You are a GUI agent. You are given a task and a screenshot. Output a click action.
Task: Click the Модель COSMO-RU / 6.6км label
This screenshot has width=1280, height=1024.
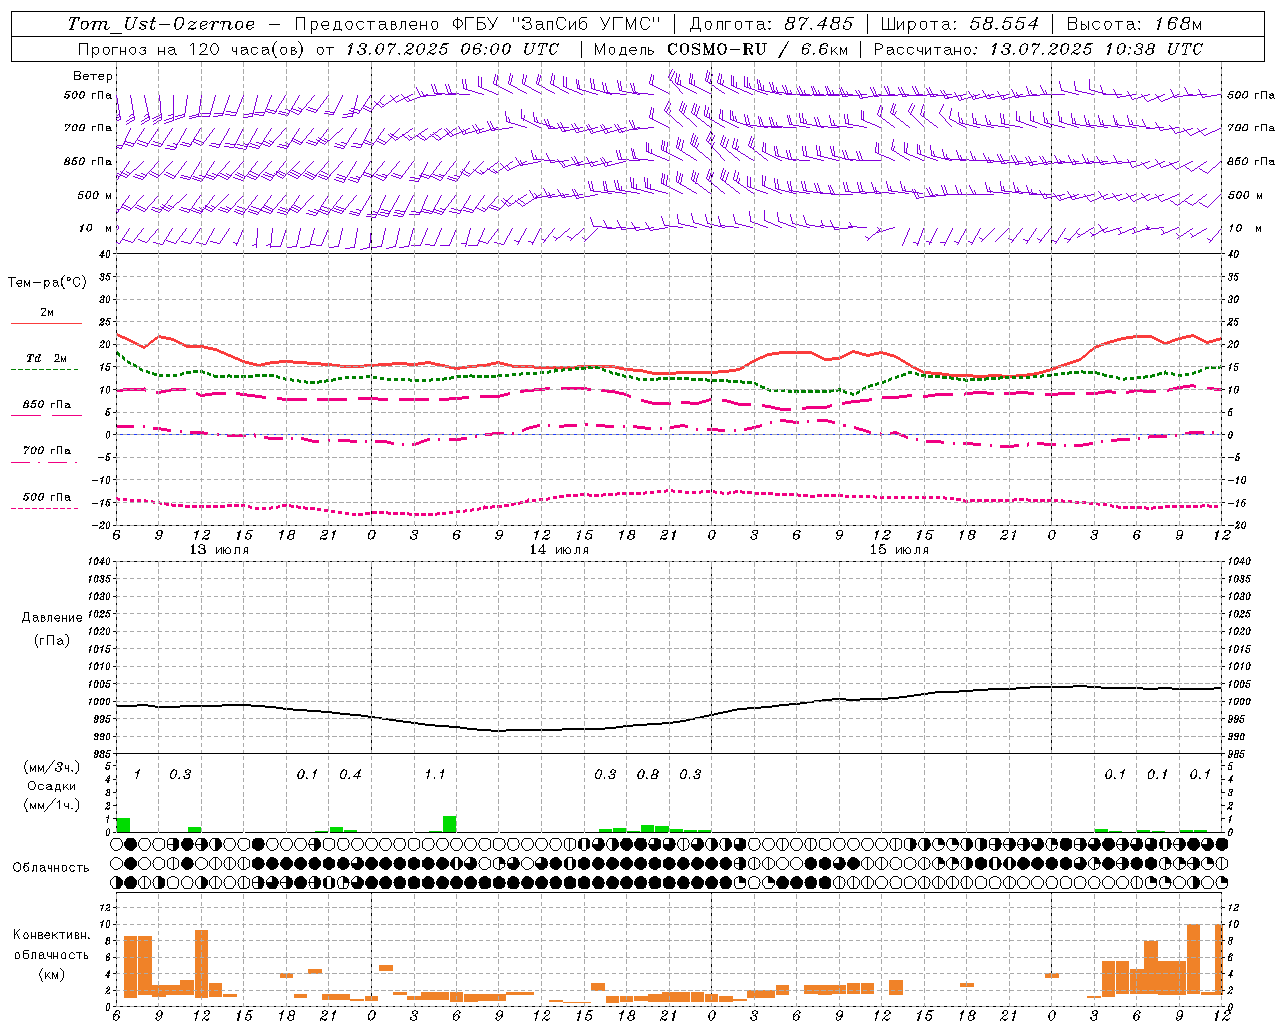pos(721,49)
